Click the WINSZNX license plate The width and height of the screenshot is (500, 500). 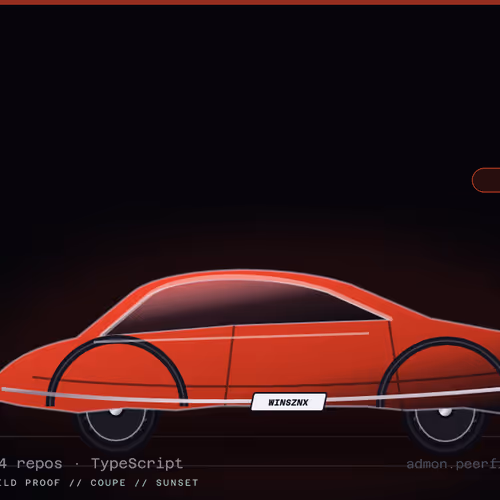(x=289, y=402)
